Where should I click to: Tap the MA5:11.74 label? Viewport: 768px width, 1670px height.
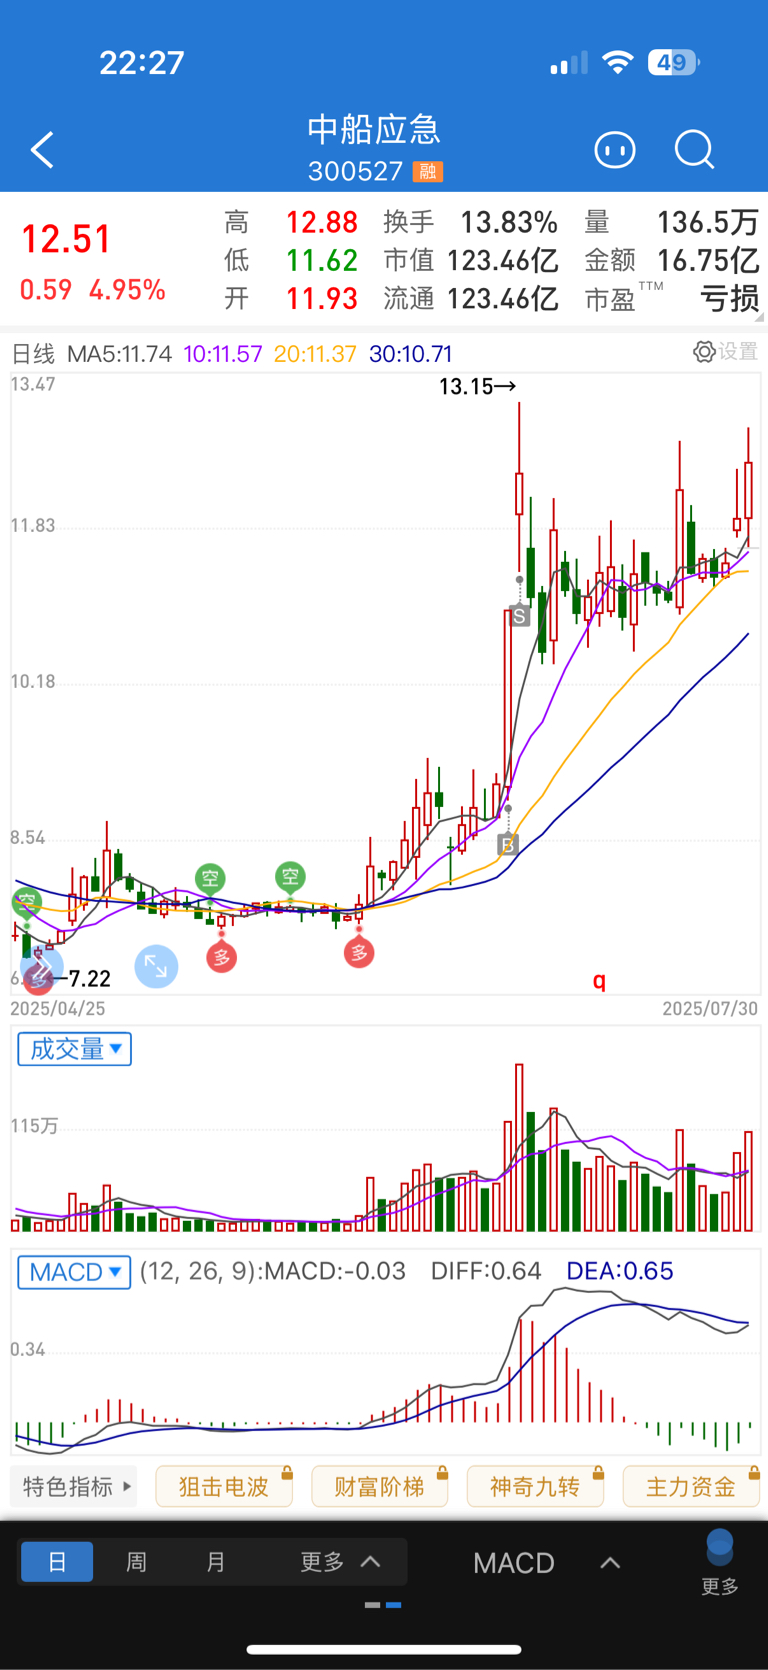pyautogui.click(x=119, y=354)
